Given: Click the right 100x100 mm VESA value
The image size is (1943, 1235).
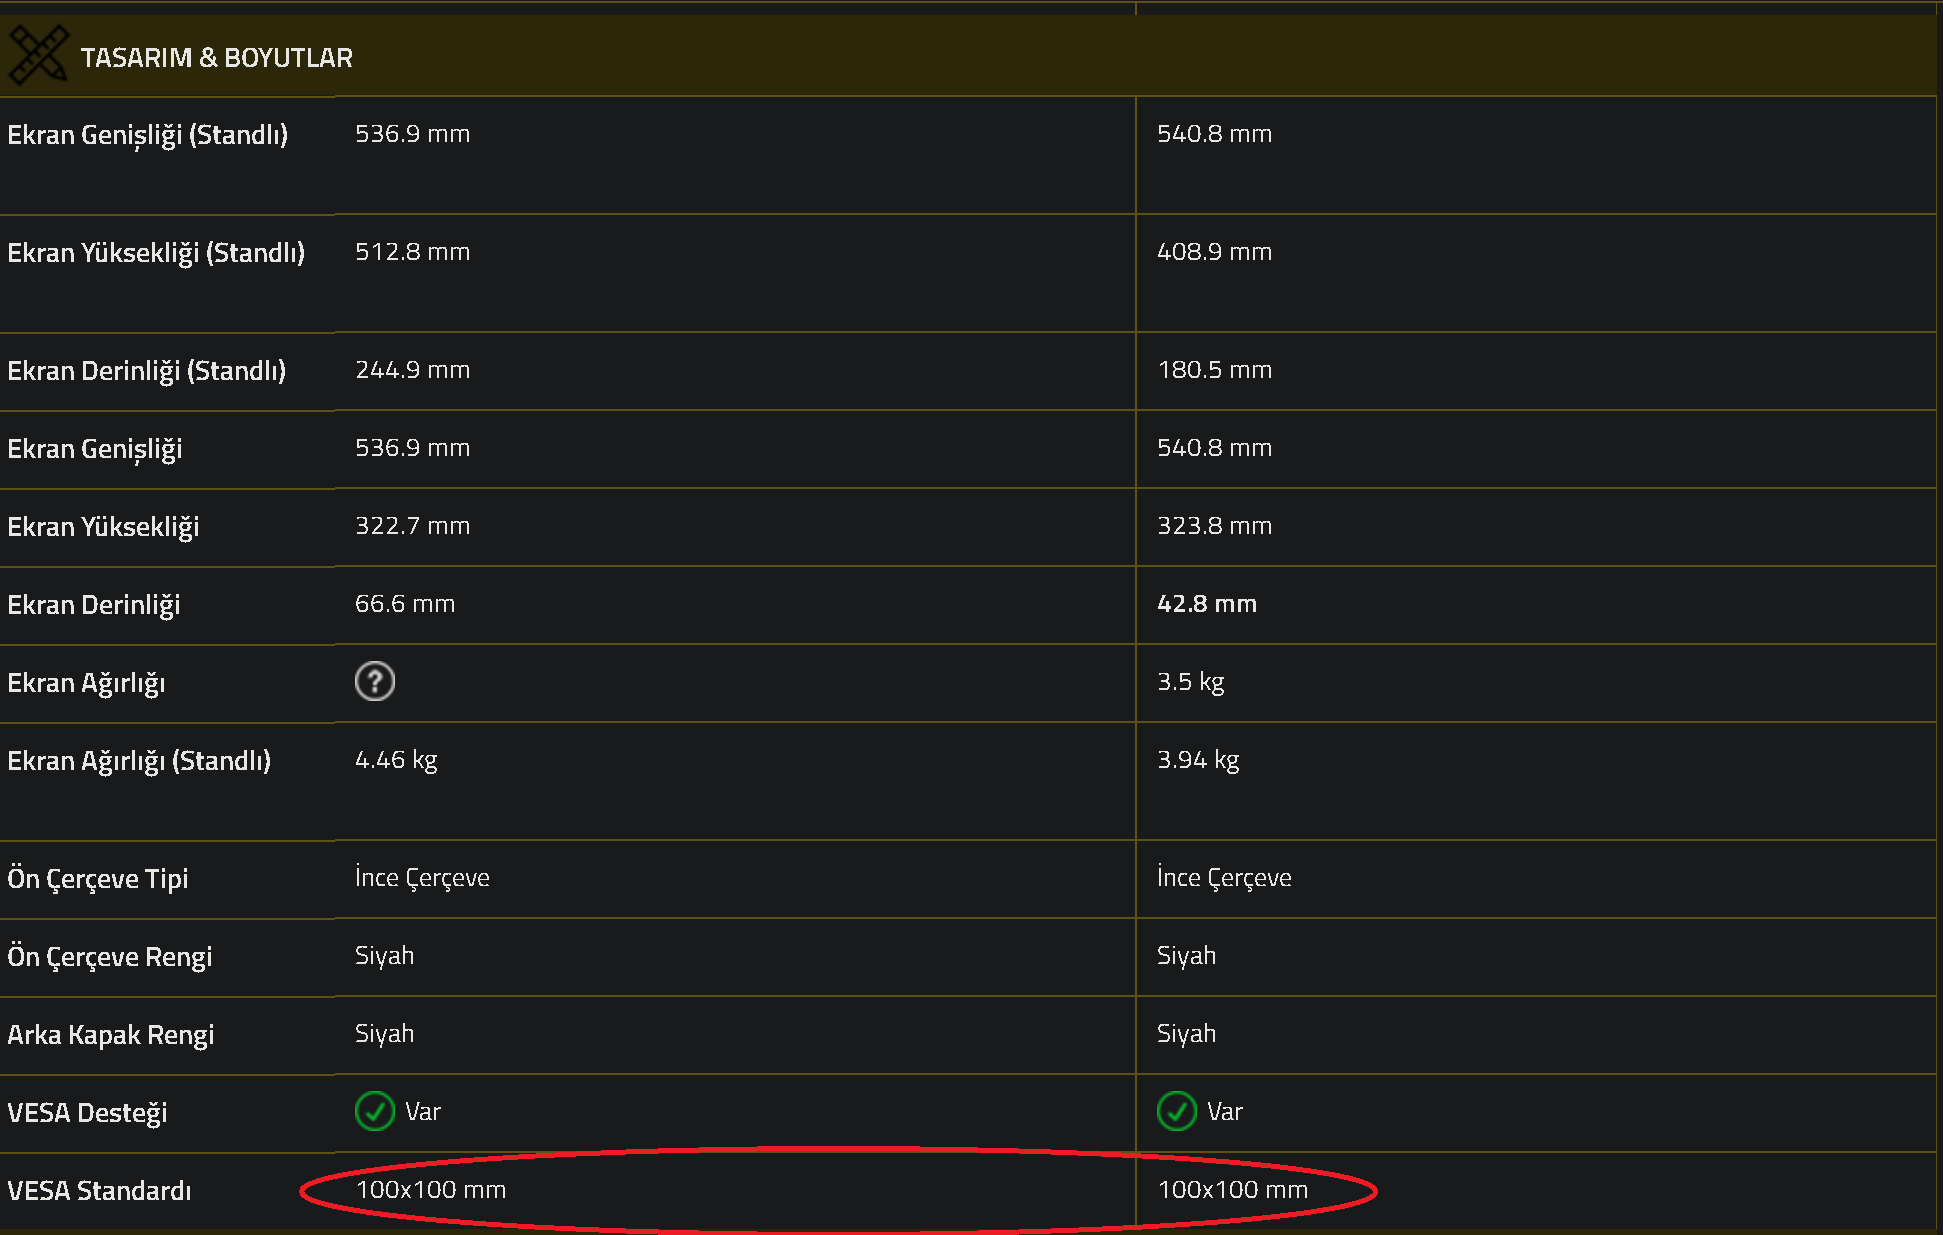Looking at the screenshot, I should tap(1232, 1190).
